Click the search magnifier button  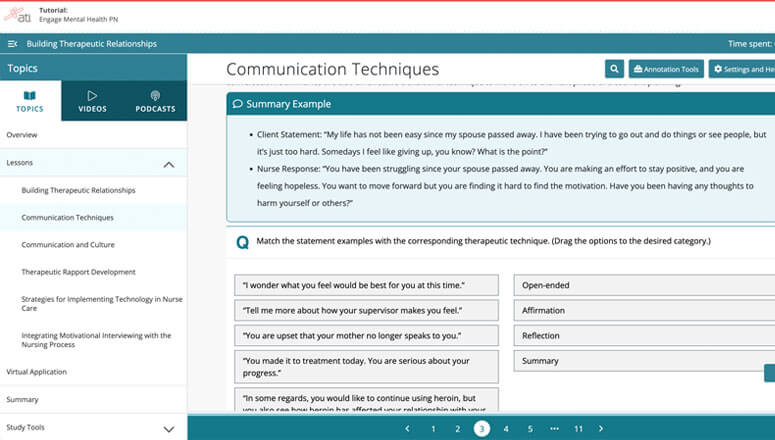614,69
